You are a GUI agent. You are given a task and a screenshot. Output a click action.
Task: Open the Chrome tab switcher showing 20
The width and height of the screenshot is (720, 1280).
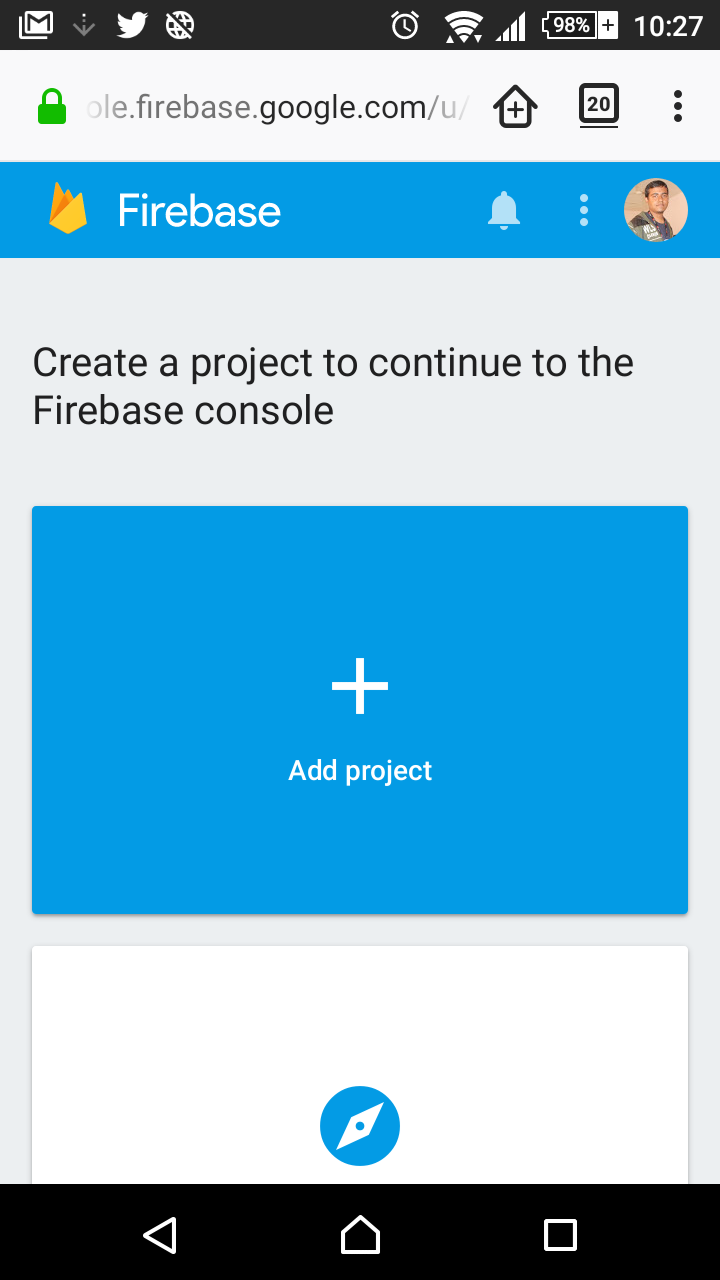[x=598, y=105]
